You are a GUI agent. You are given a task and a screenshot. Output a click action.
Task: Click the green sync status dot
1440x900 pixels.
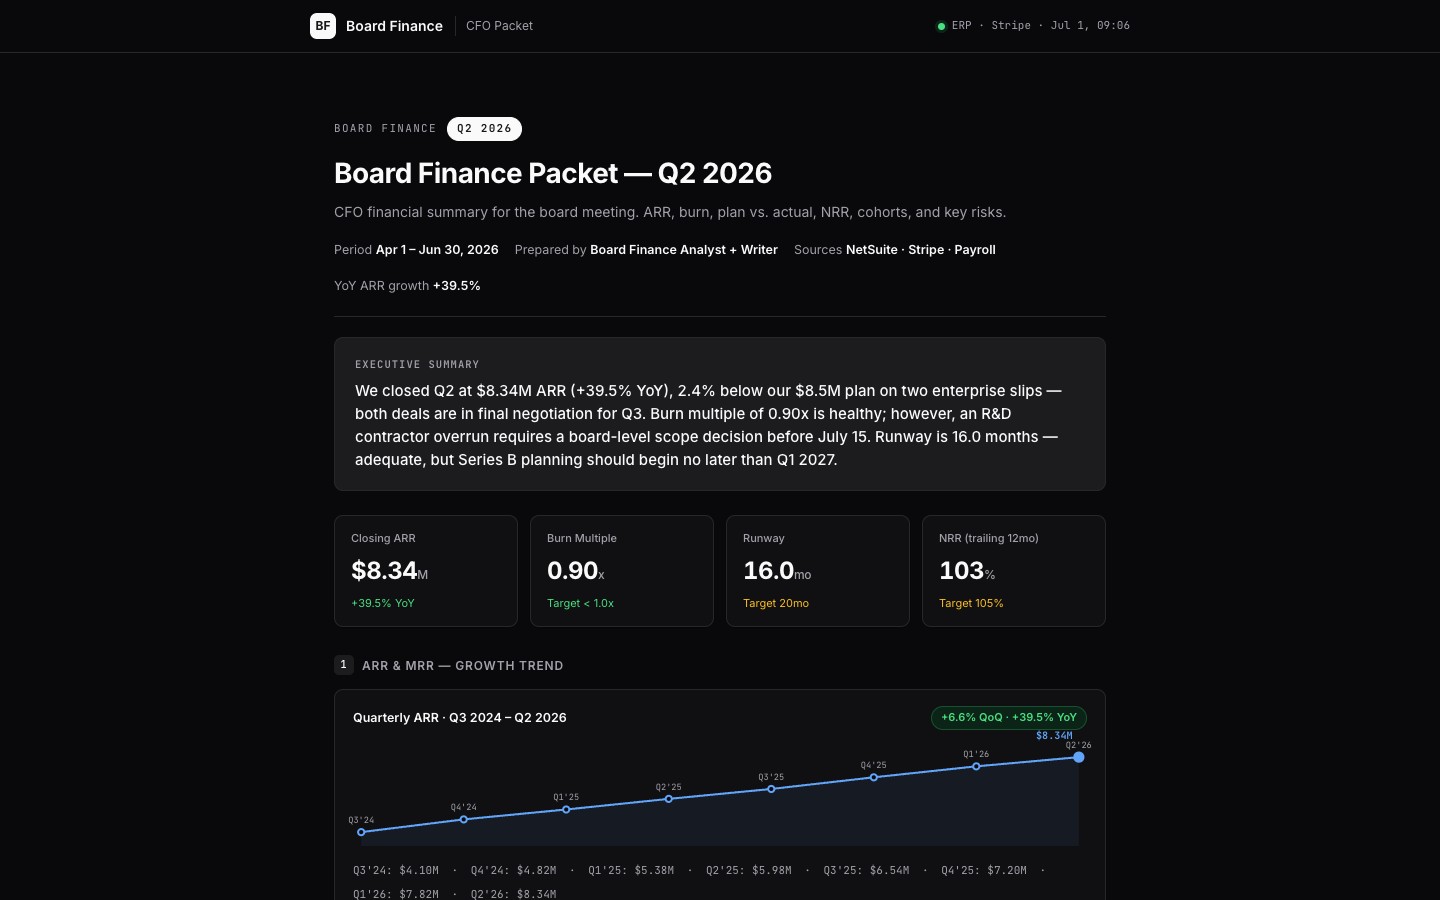[941, 26]
